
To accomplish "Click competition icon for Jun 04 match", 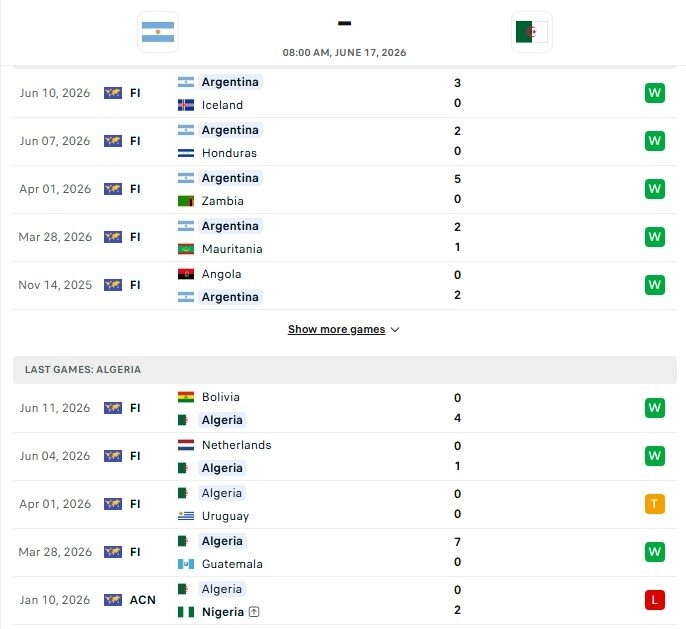I will pos(113,456).
